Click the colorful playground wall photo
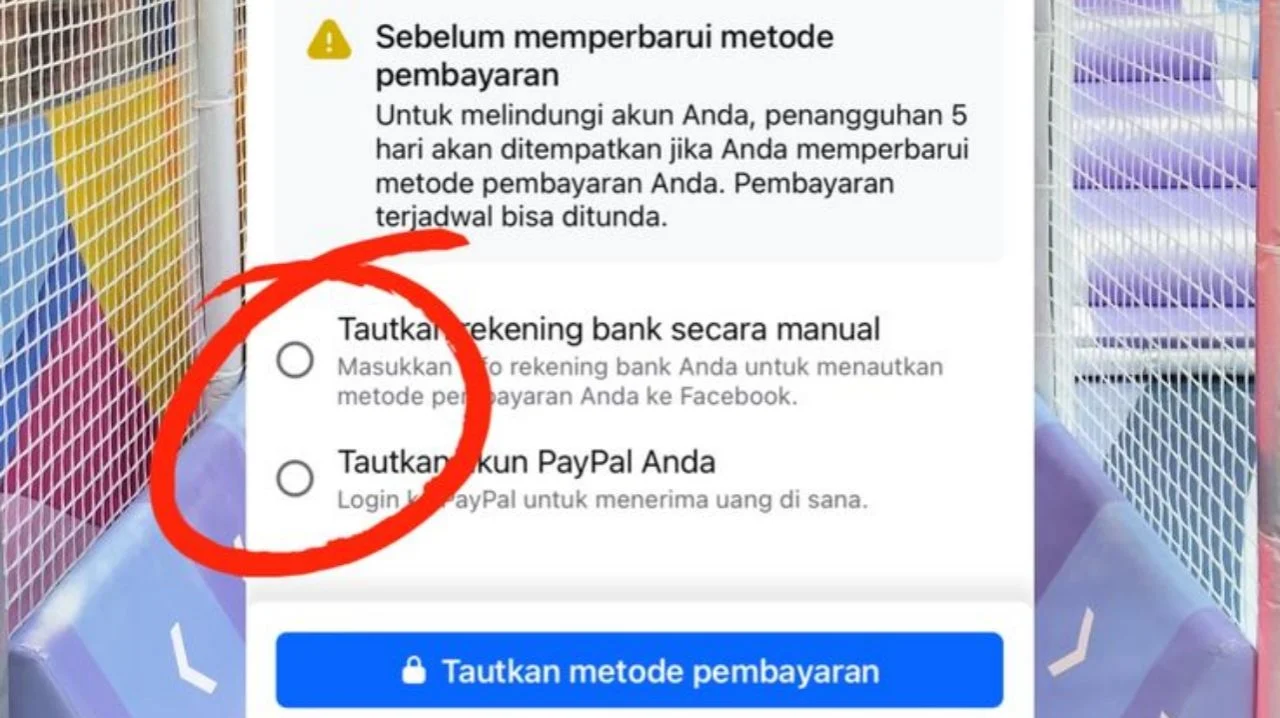 [120, 358]
